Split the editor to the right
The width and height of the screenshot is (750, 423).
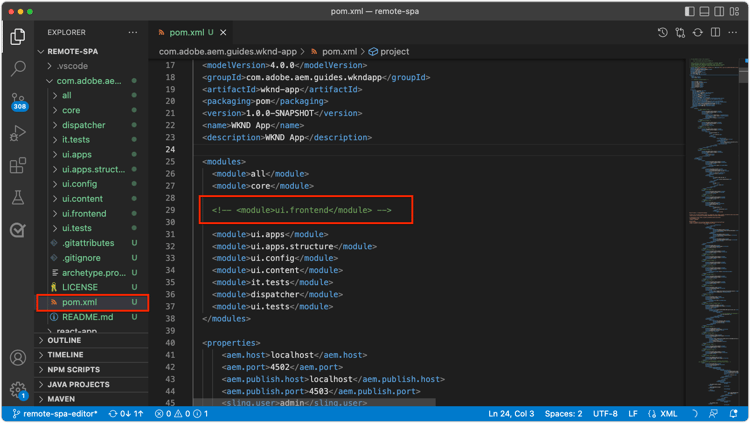[x=715, y=33]
